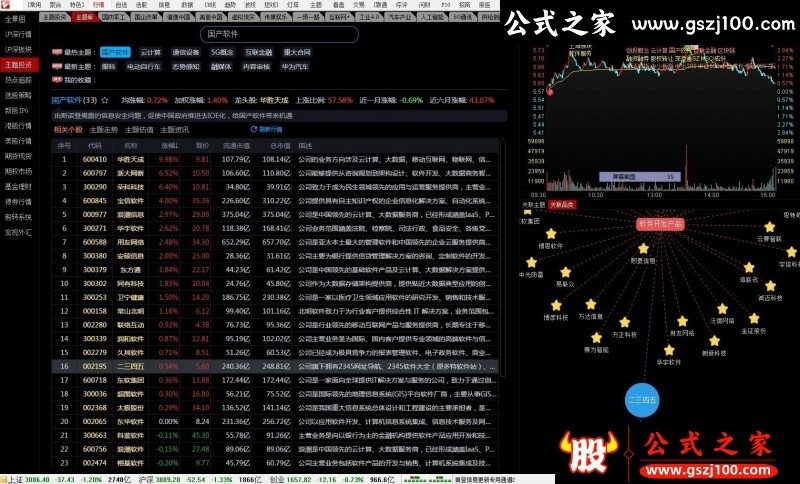Screen dimensions: 800x484
Task: Click the star node above 赛为智能
Action: [x=596, y=338]
